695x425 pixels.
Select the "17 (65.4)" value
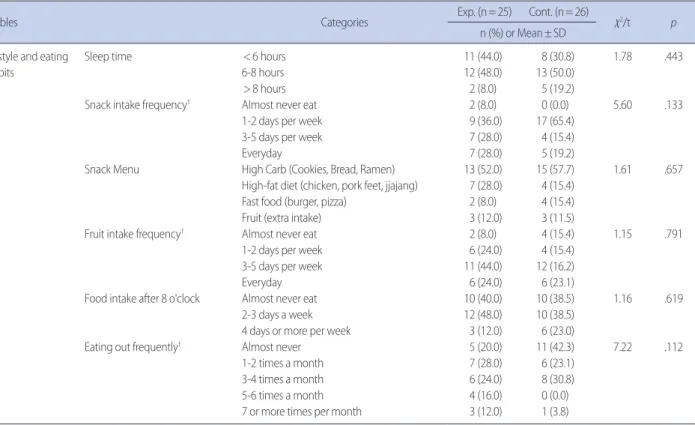555,121
